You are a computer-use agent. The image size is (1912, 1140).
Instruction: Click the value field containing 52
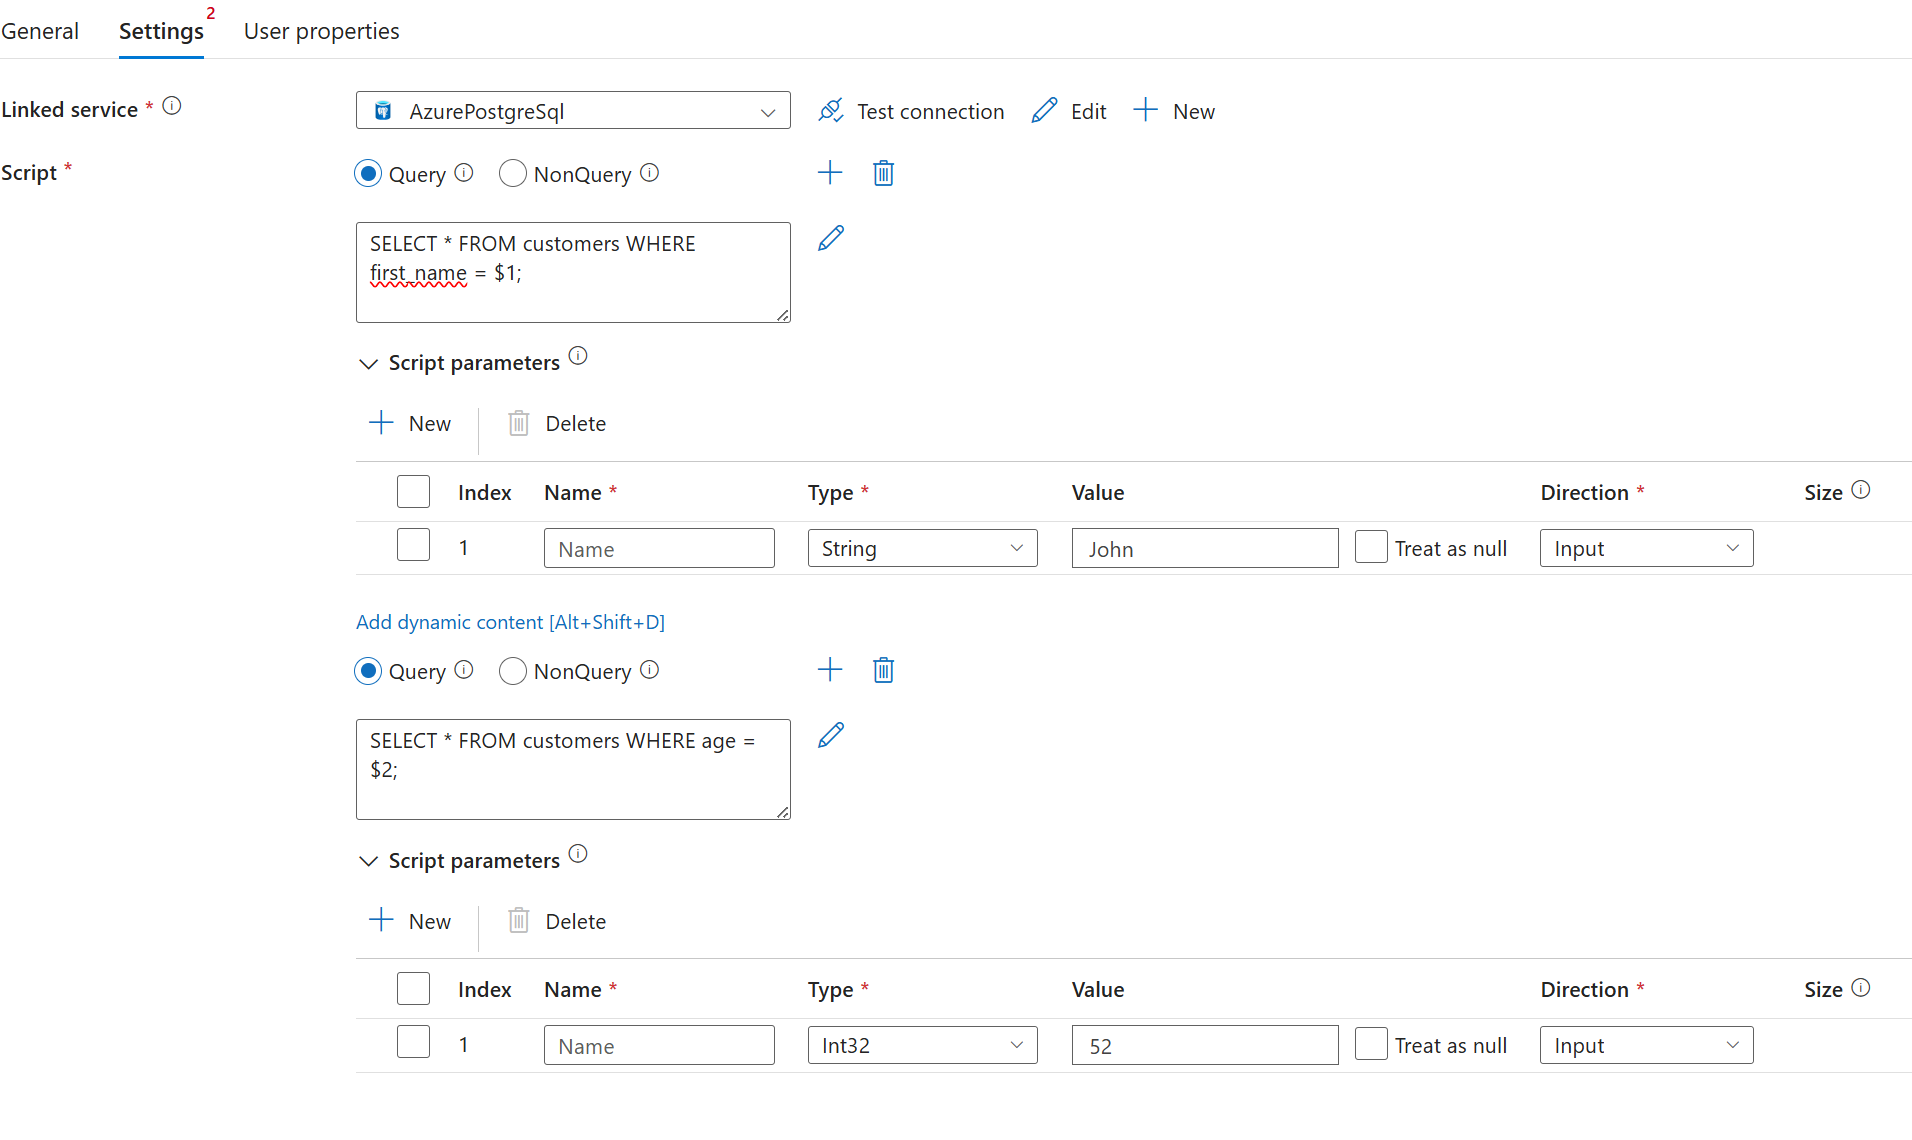tap(1204, 1046)
